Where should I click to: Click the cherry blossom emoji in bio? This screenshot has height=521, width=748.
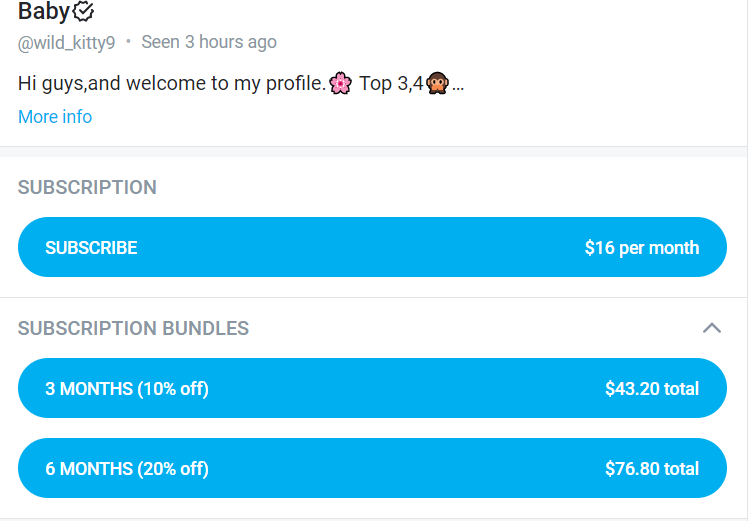tap(340, 83)
